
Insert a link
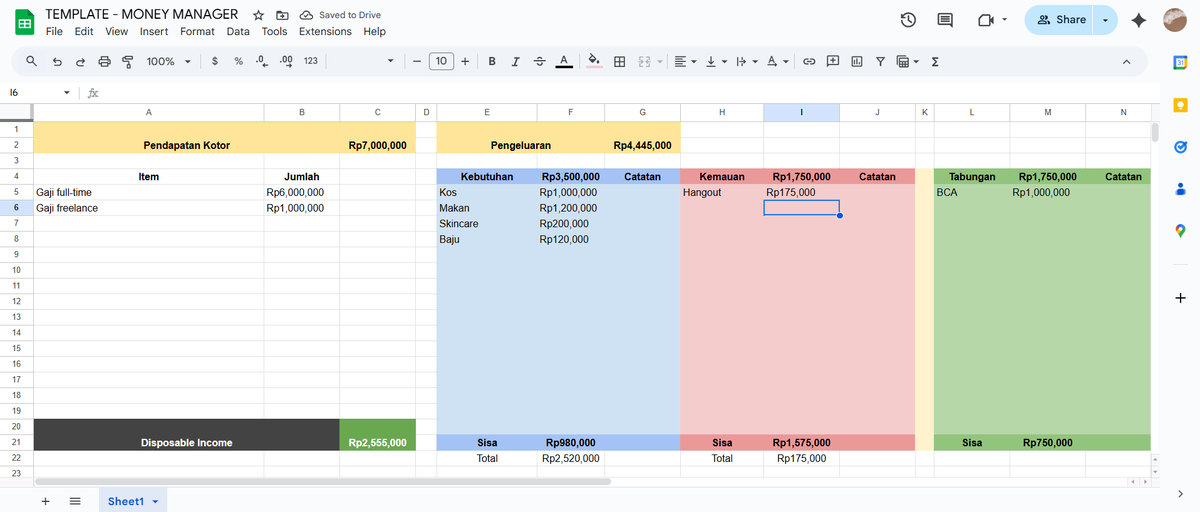(x=810, y=61)
